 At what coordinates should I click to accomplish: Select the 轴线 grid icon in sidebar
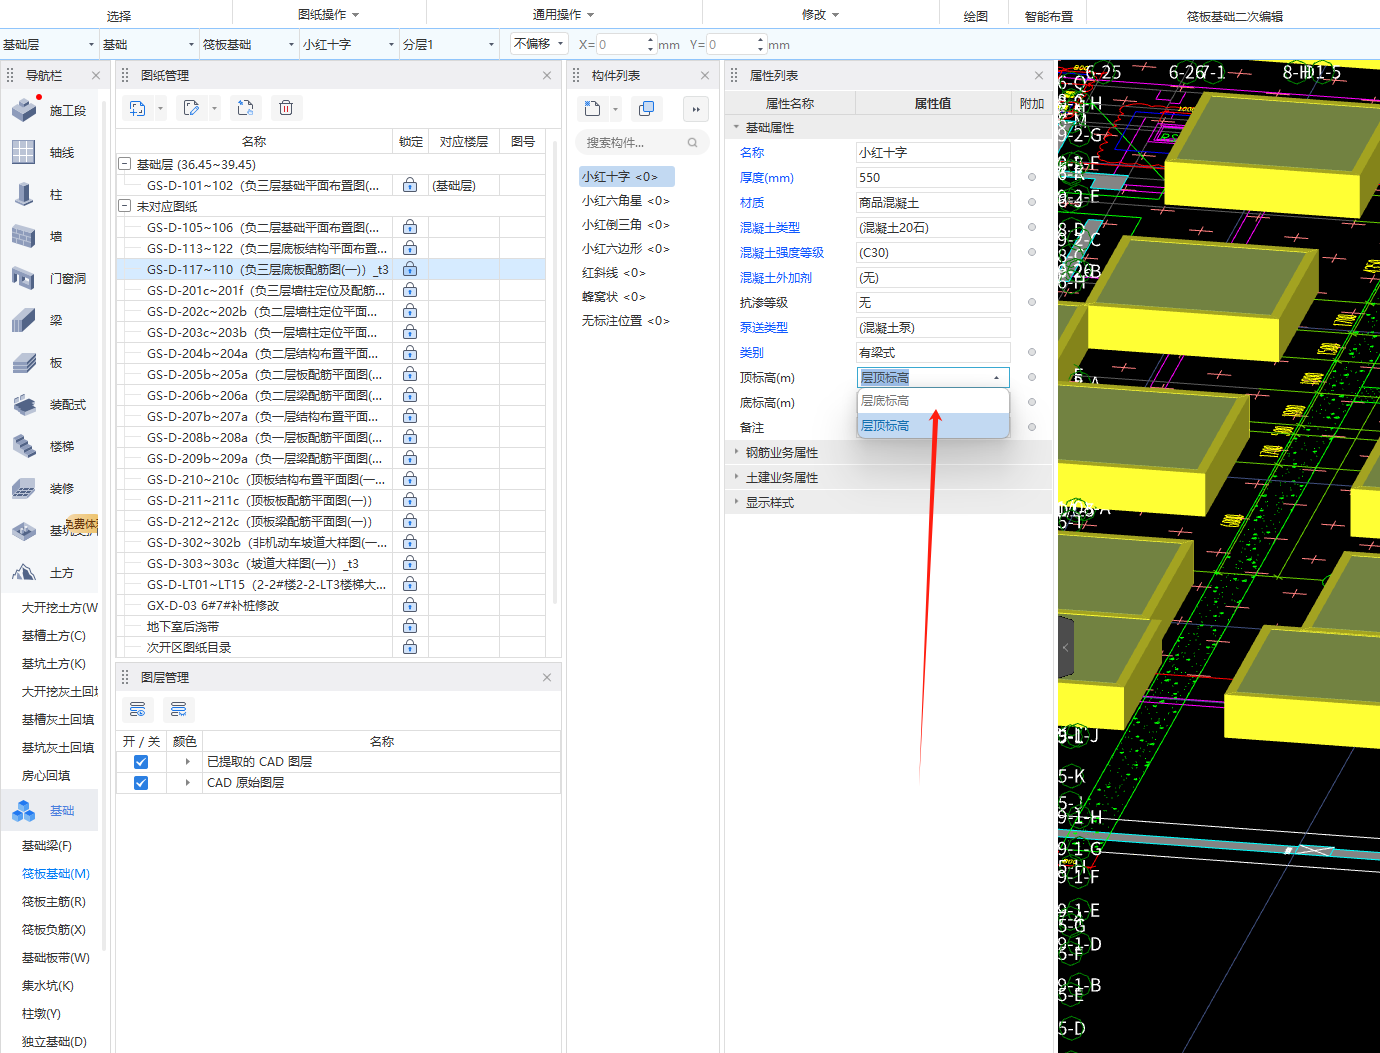tap(24, 153)
